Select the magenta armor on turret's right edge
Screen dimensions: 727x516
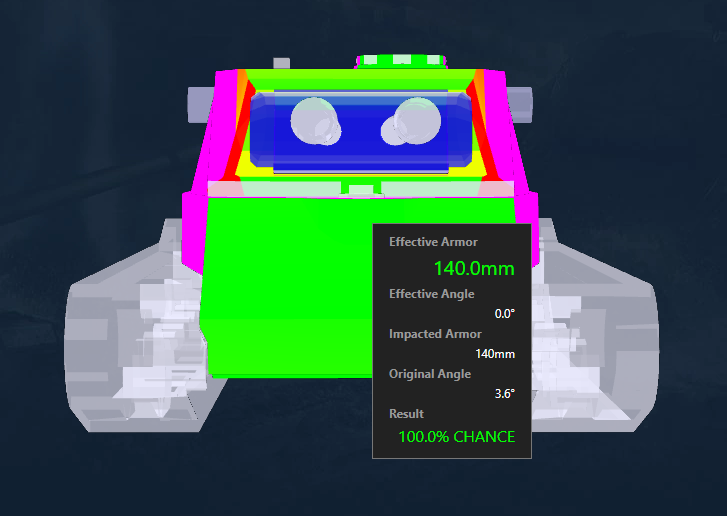coord(504,130)
